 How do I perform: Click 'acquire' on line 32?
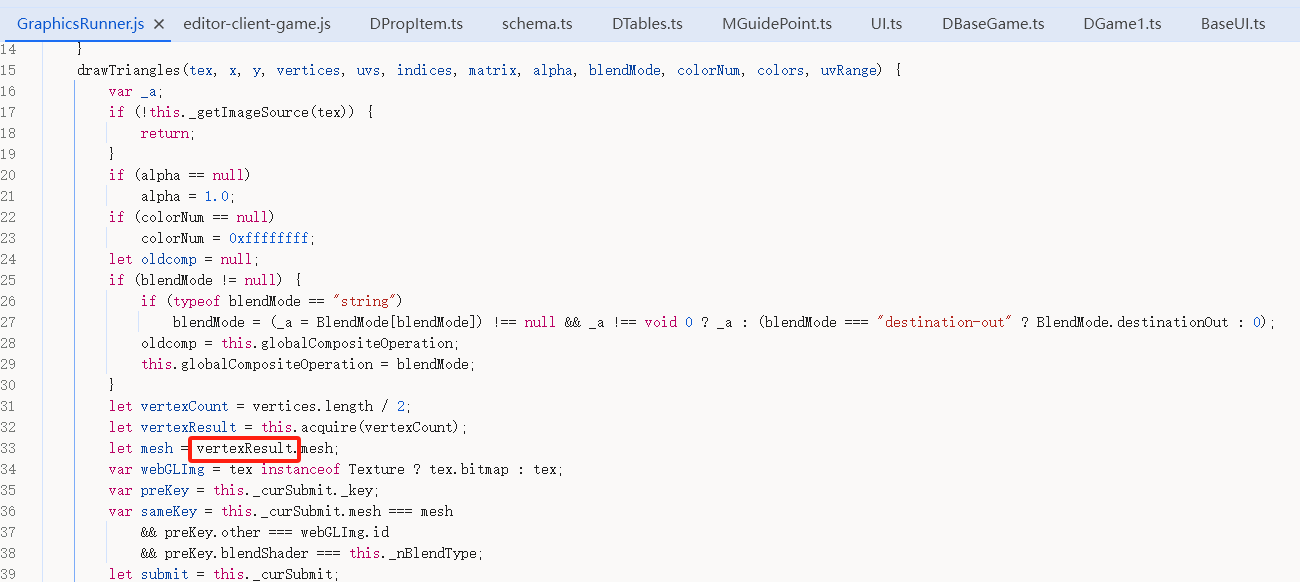[330, 427]
